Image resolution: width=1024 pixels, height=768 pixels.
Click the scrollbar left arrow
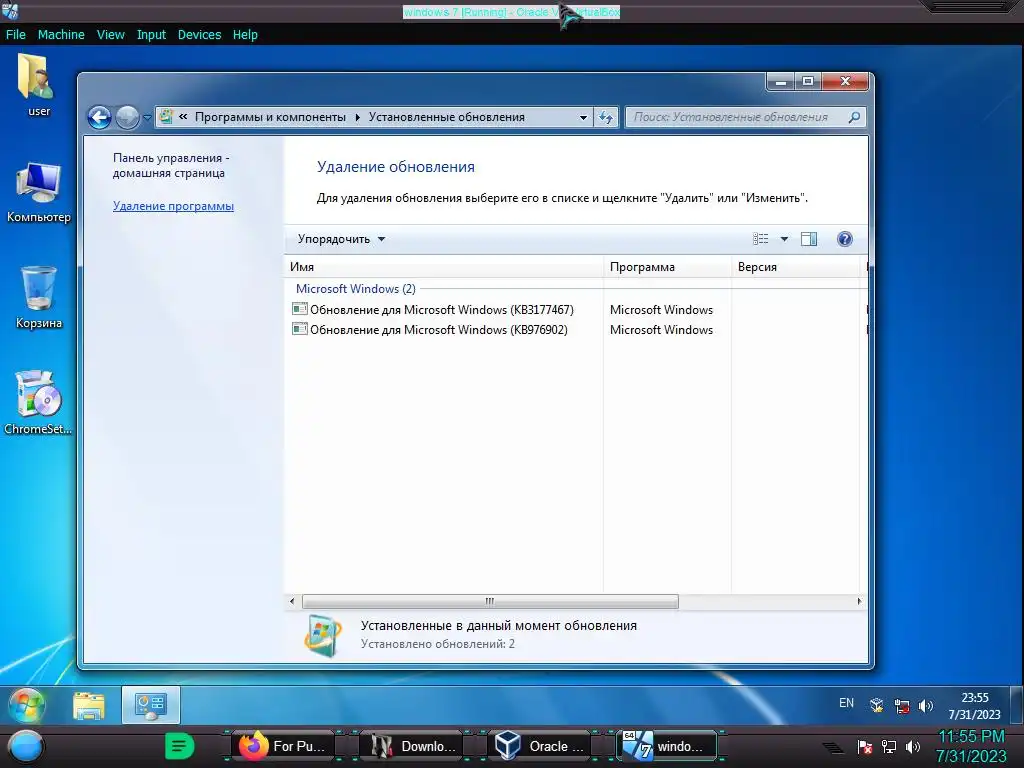(292, 601)
